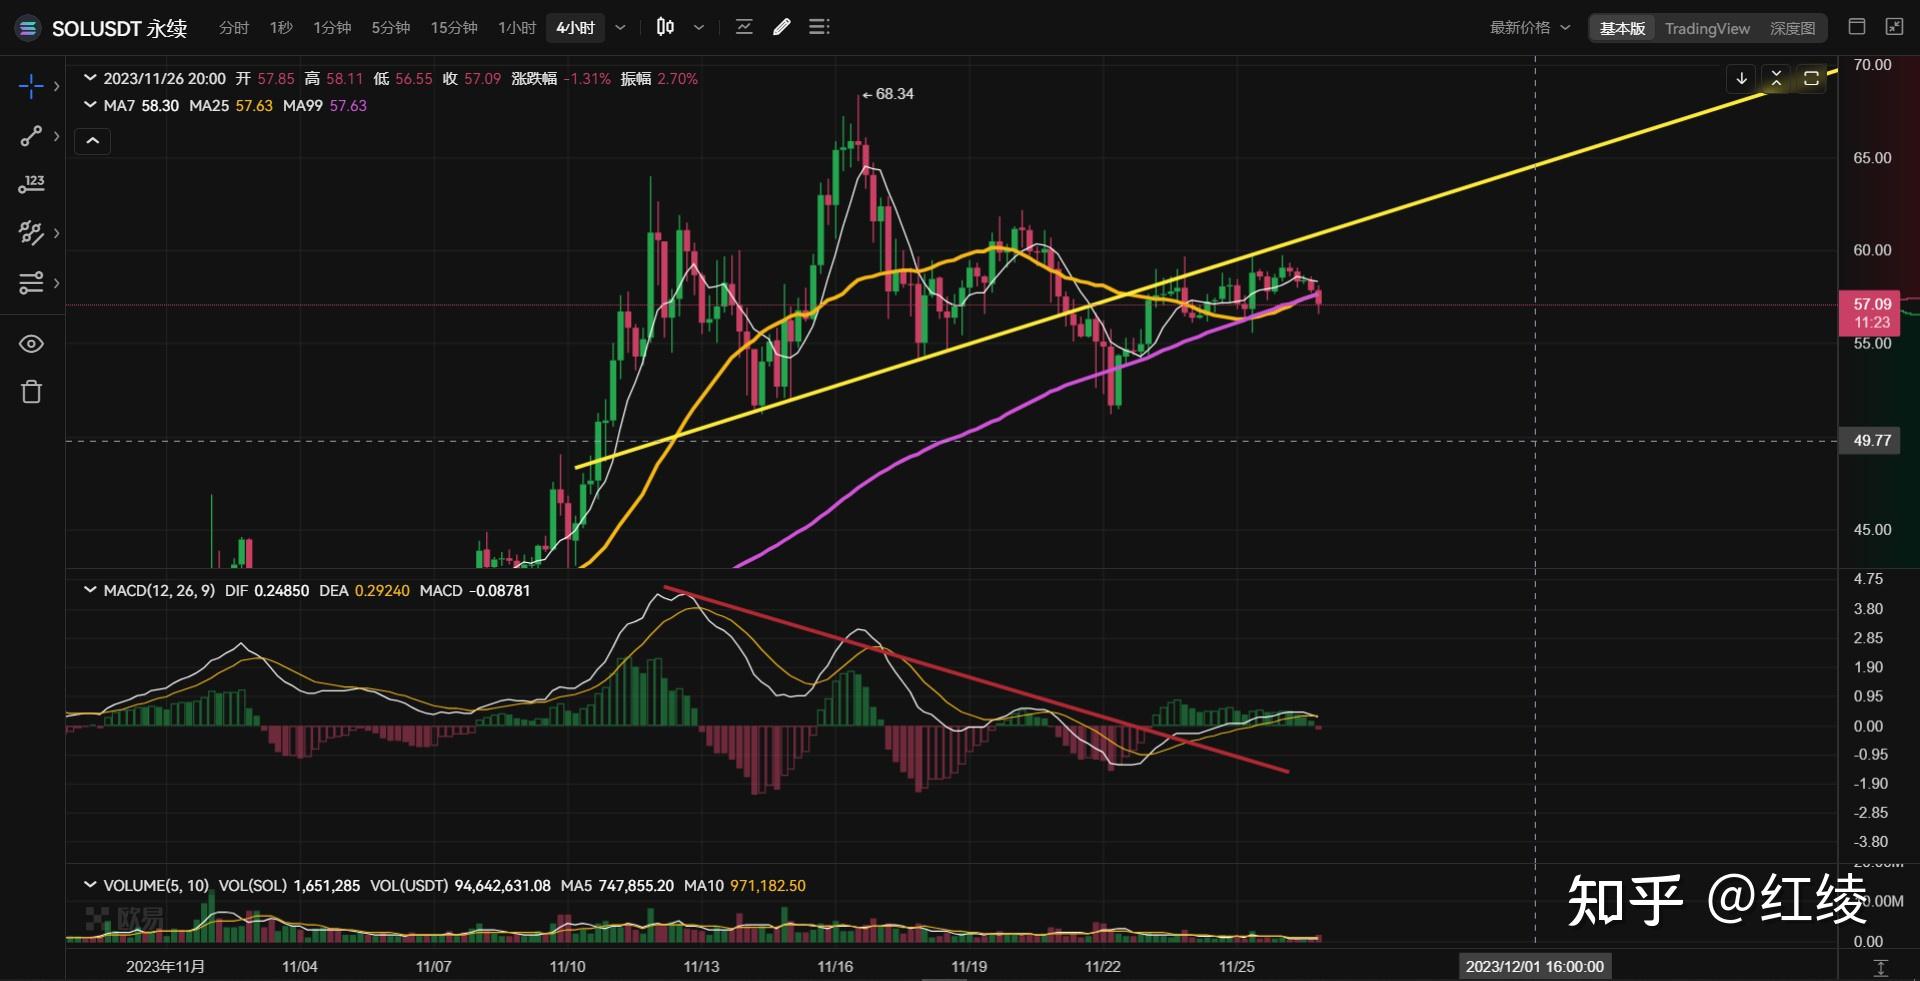Expand brush tool options chevron
This screenshot has width=1920, height=981.
pyautogui.click(x=57, y=233)
